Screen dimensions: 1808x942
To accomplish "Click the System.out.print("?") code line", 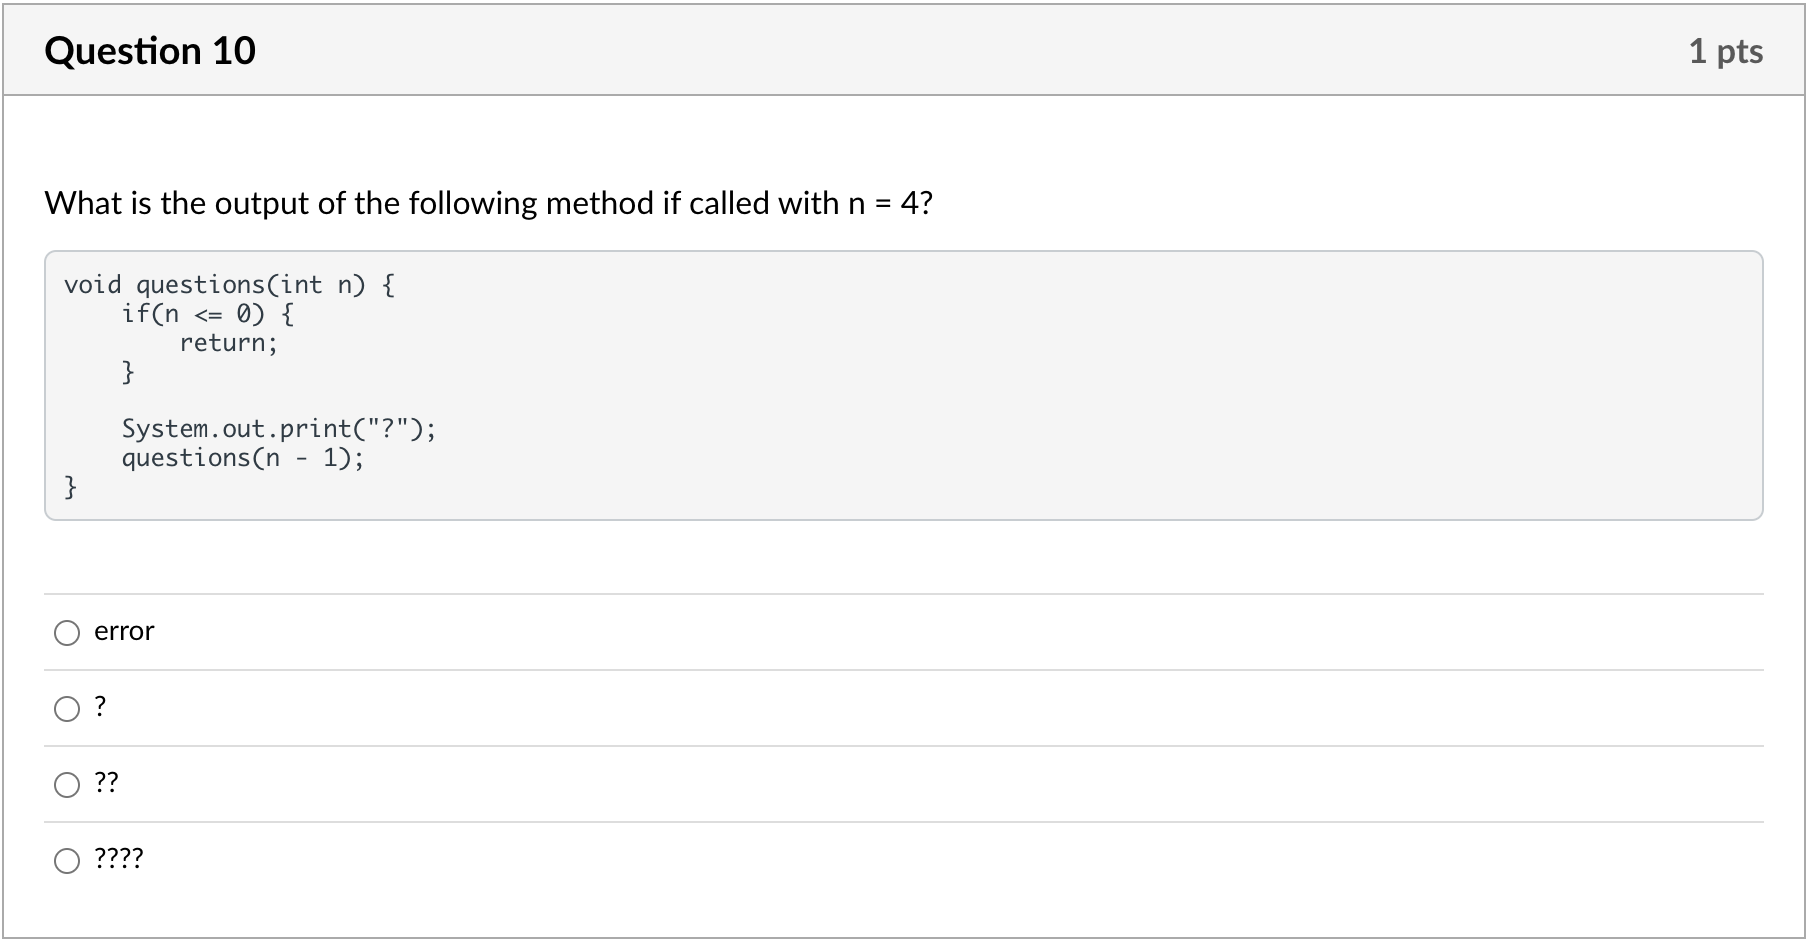I will click(x=279, y=429).
